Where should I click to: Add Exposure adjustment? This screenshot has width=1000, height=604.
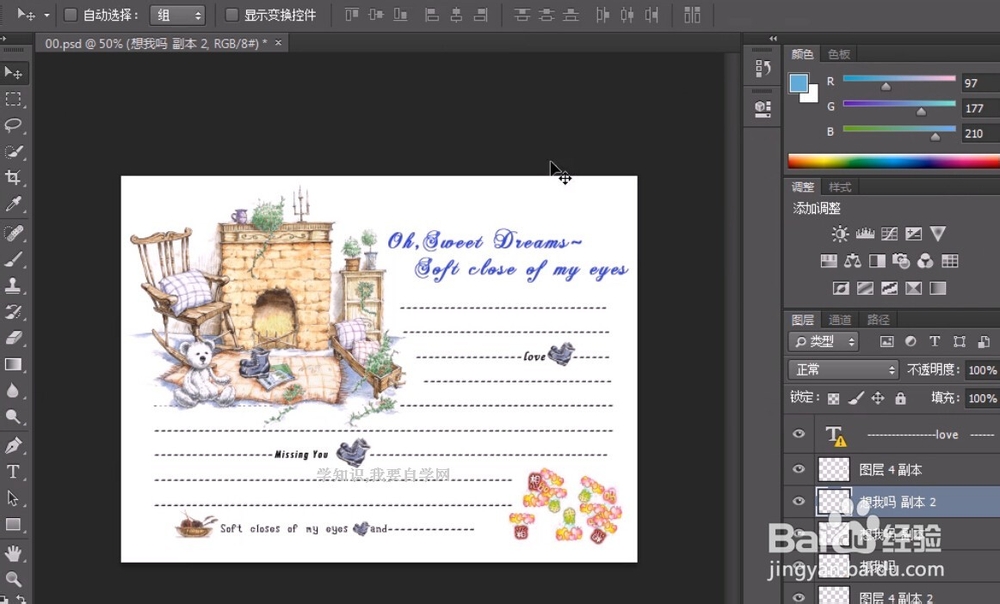(913, 234)
